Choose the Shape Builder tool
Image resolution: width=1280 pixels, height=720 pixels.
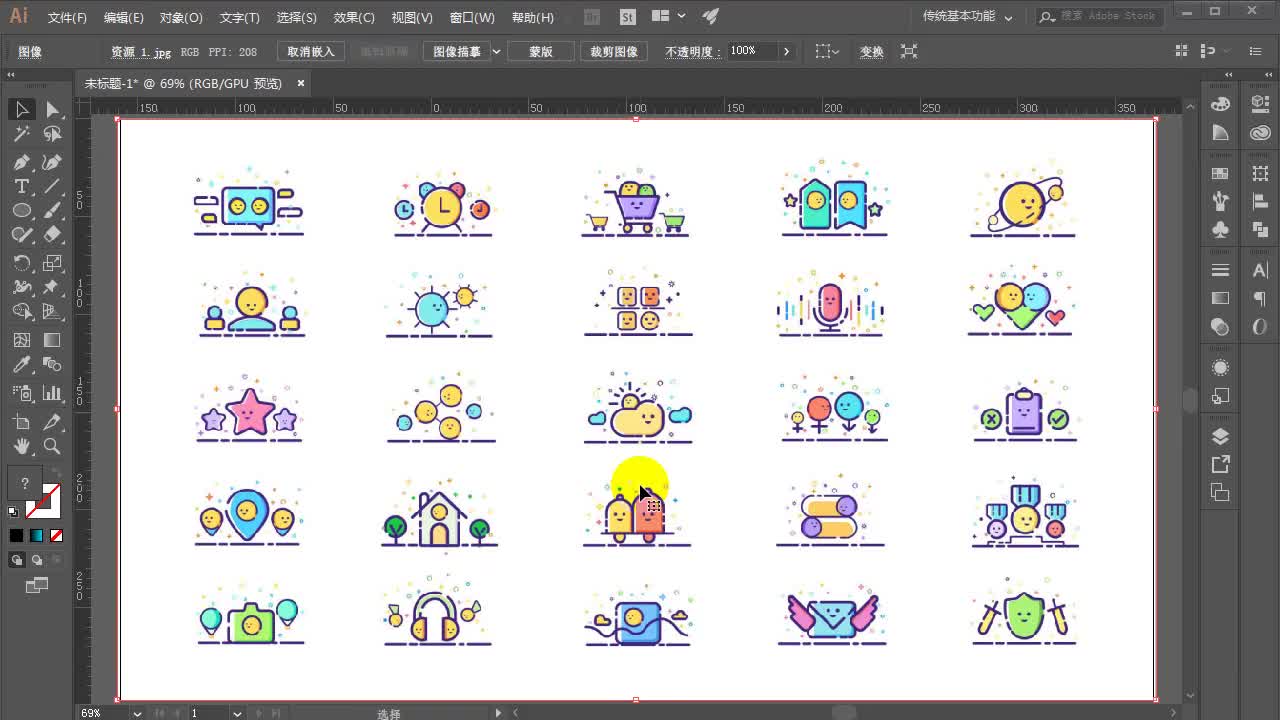tap(22, 313)
